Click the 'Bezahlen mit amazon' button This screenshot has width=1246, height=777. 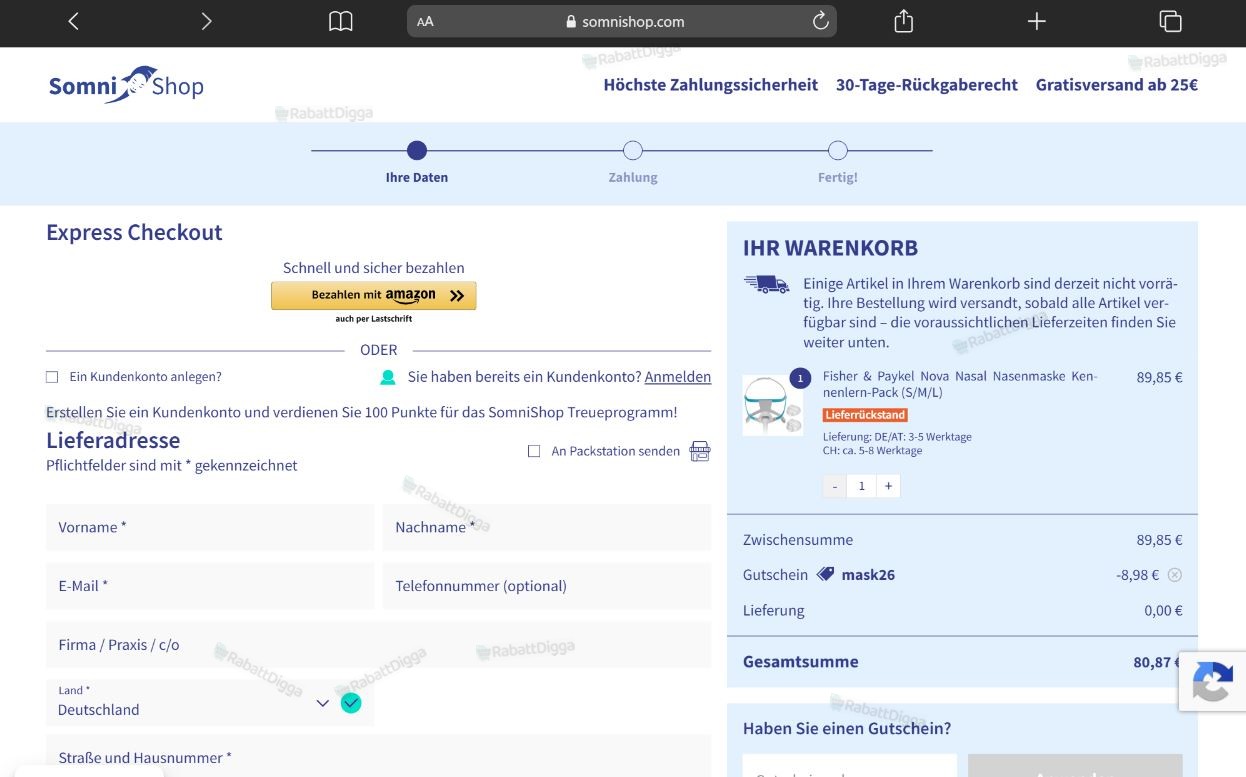(x=374, y=296)
